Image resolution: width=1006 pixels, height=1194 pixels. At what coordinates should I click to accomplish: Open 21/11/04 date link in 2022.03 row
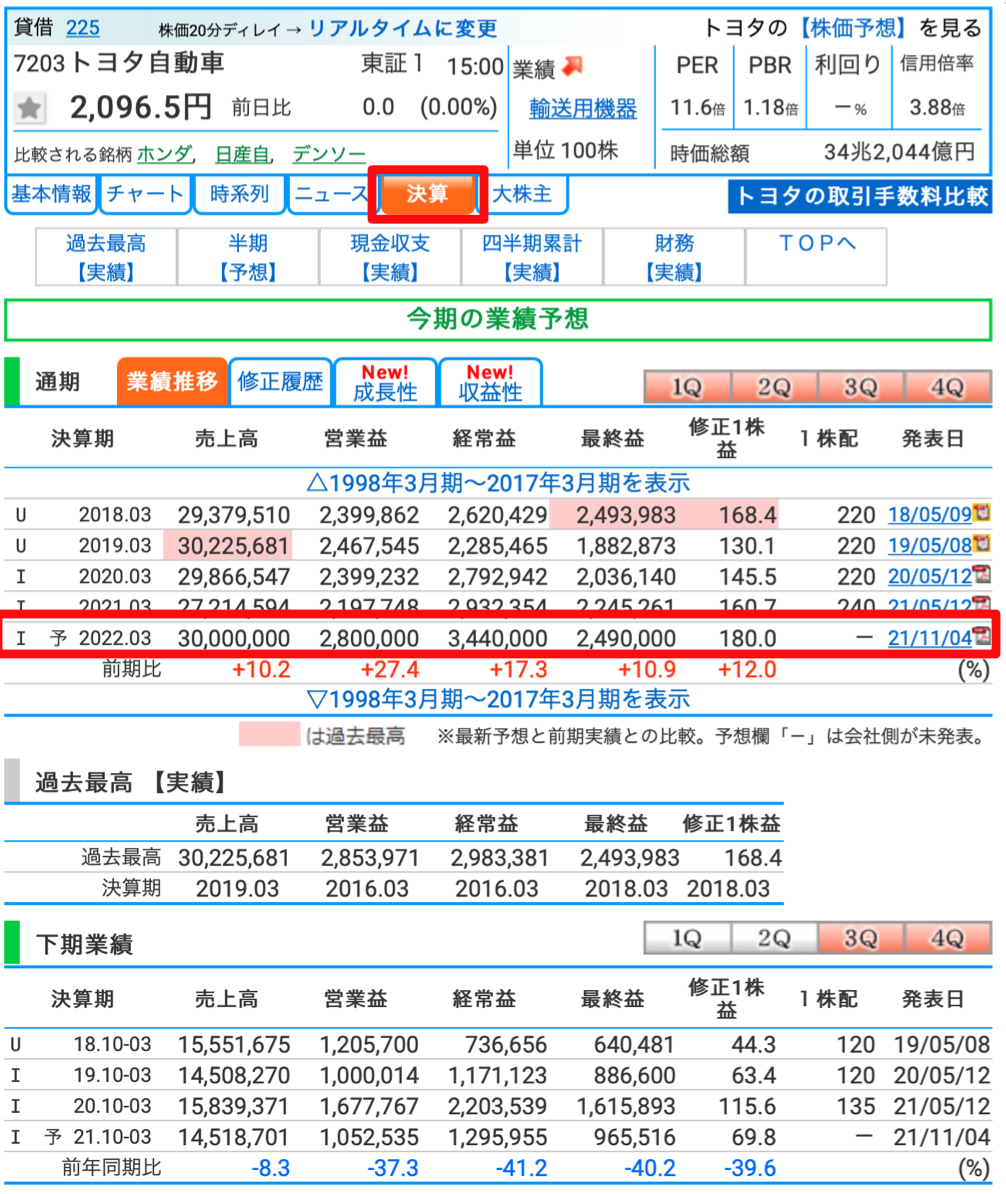[930, 638]
